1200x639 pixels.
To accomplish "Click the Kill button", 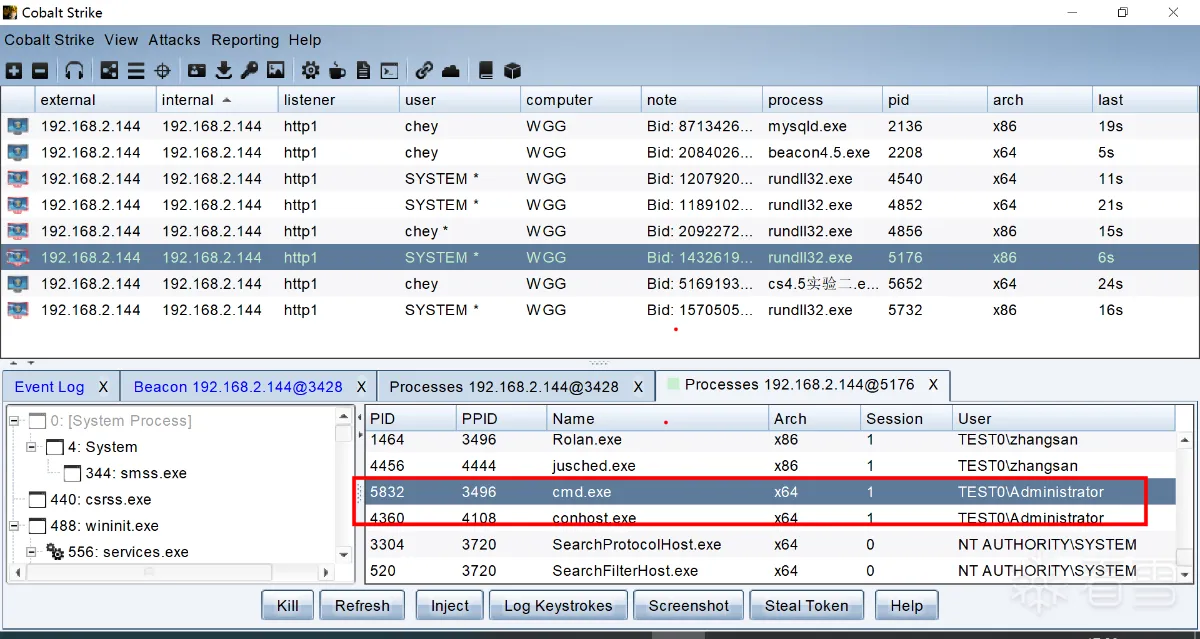I will coord(288,606).
